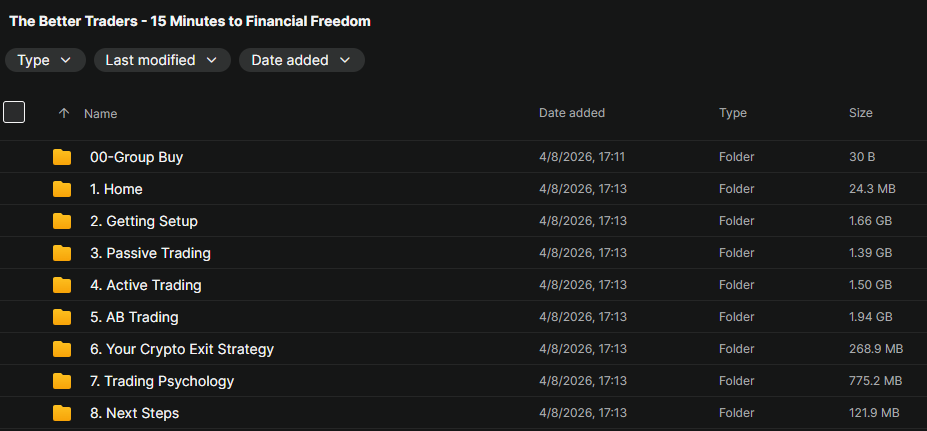Click the sort arrow beside the Name column

pyautogui.click(x=64, y=113)
